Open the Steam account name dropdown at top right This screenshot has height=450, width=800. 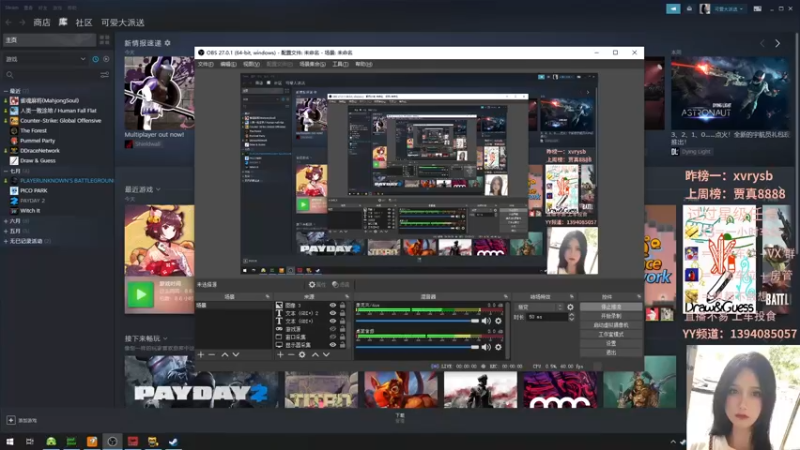pos(728,9)
